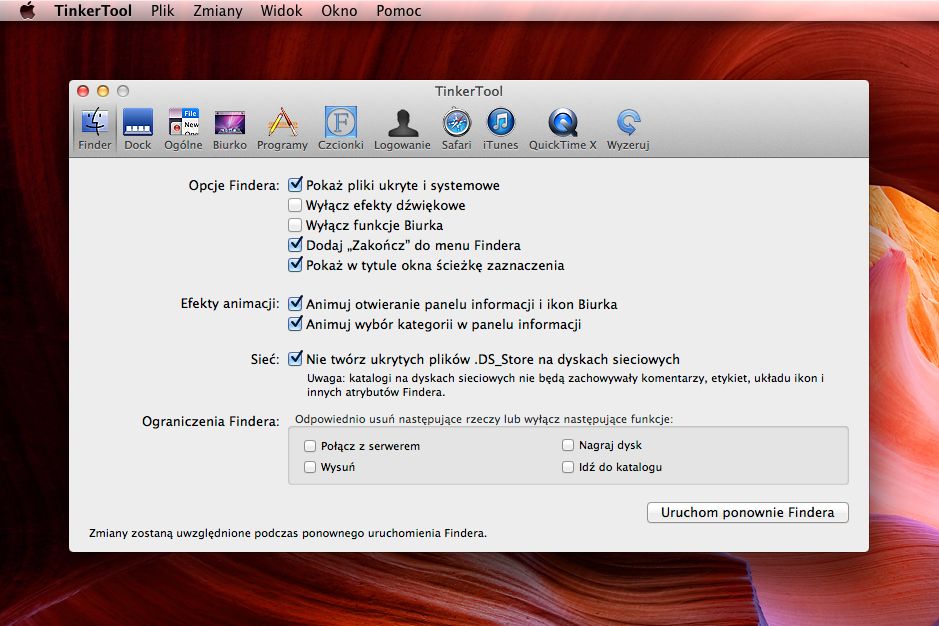Toggle Pokaż w tytule okna ścieżkę zaznaczenia

coord(295,264)
